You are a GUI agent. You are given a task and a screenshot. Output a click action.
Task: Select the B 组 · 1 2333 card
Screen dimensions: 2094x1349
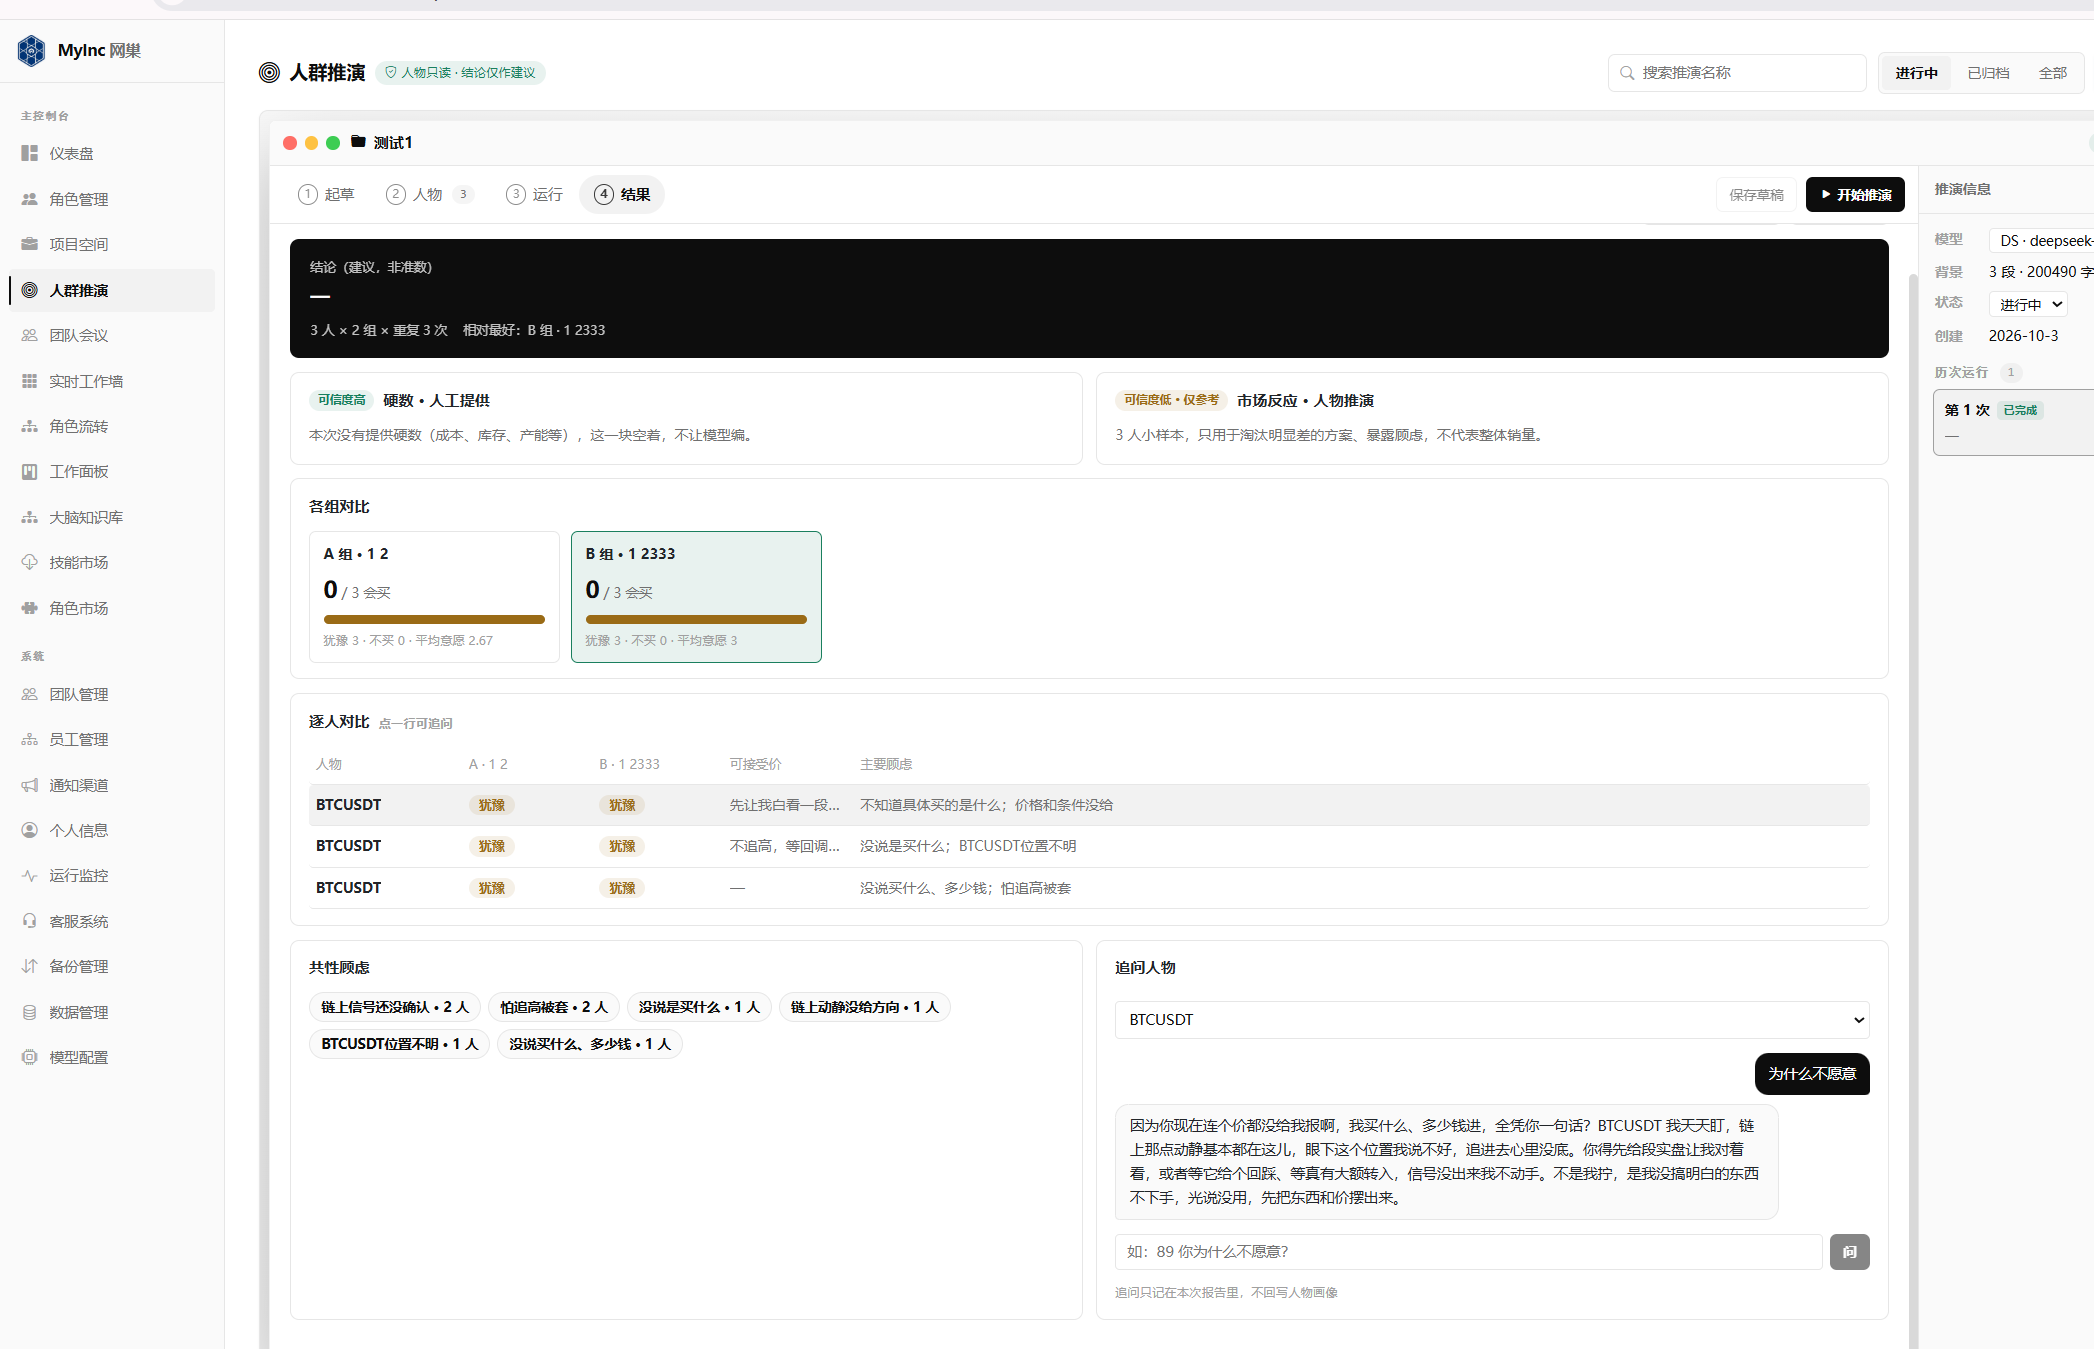point(696,597)
